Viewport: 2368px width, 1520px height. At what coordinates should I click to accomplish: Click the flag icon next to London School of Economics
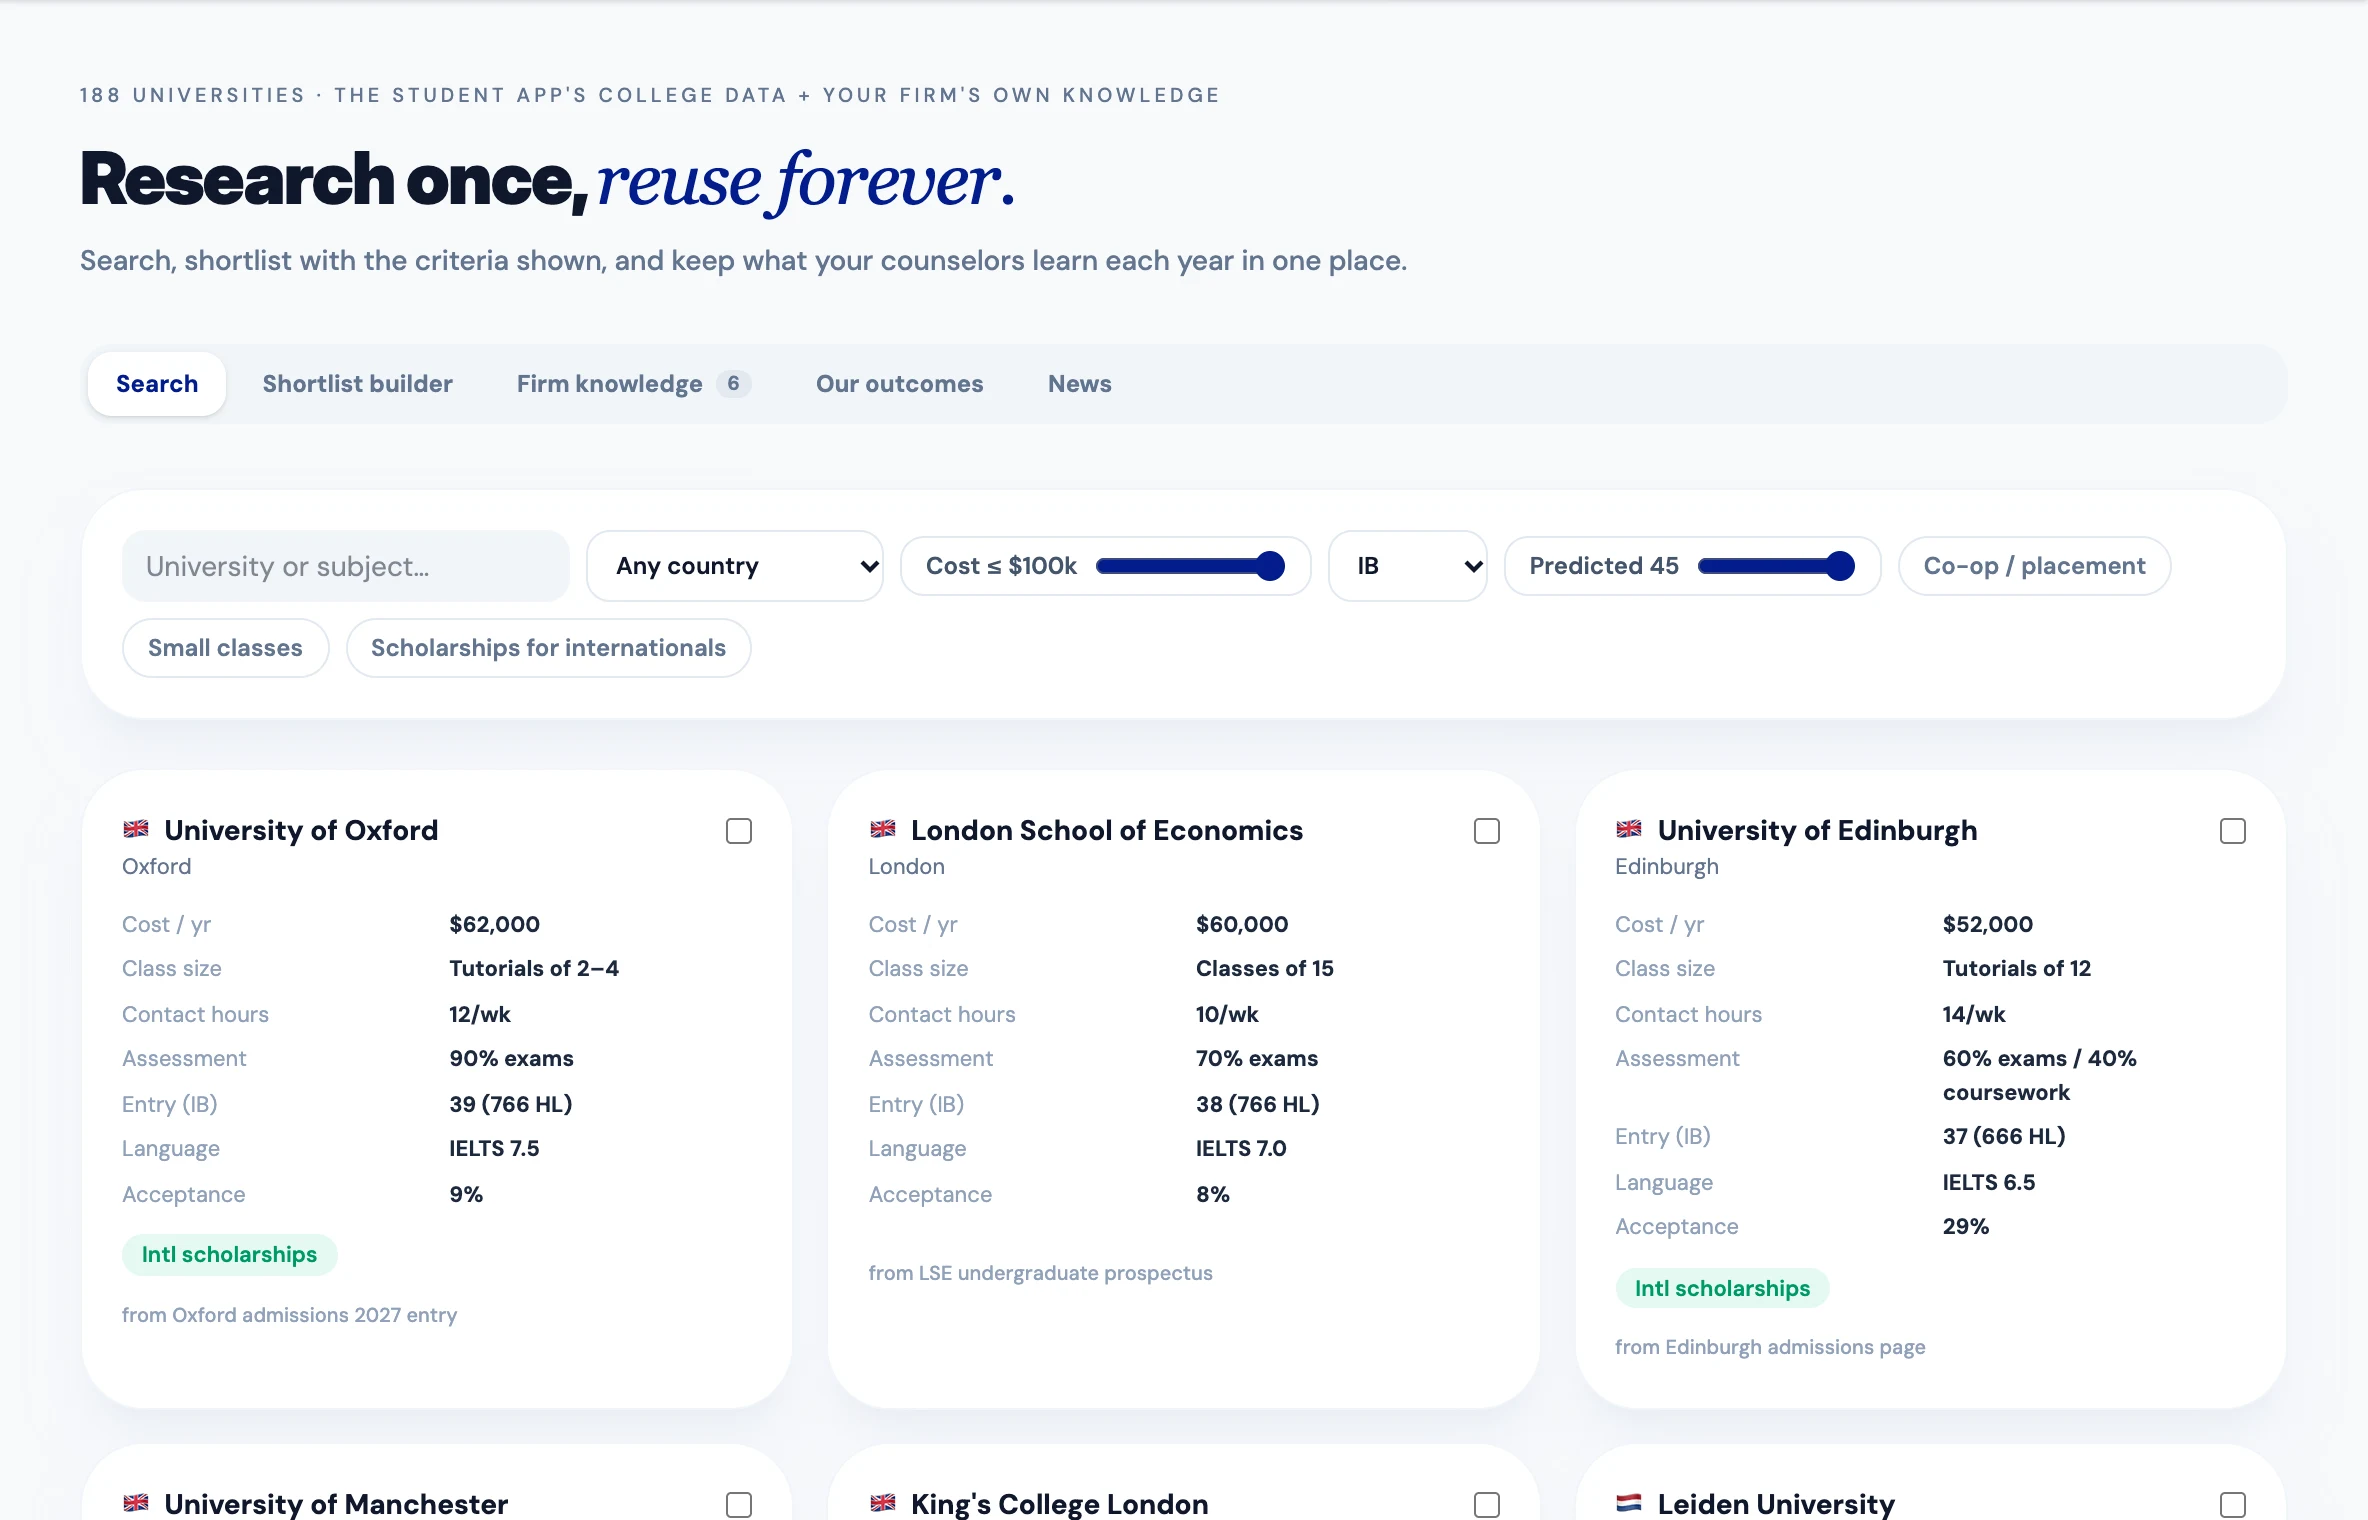[x=883, y=829]
